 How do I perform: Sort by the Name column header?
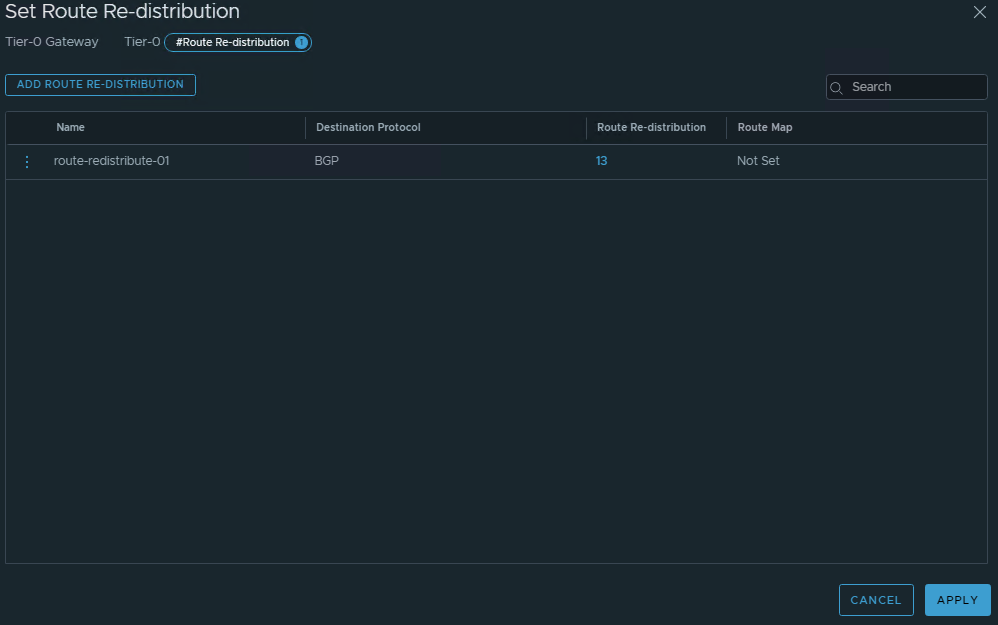[71, 127]
